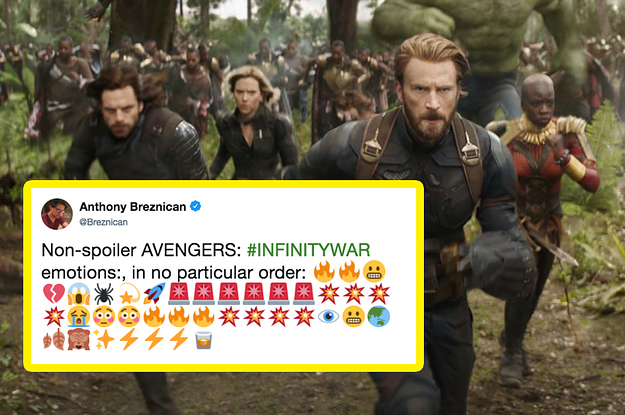Screen dimensions: 625x415
Task: Click the first red siren light emoji
Action: [179, 294]
